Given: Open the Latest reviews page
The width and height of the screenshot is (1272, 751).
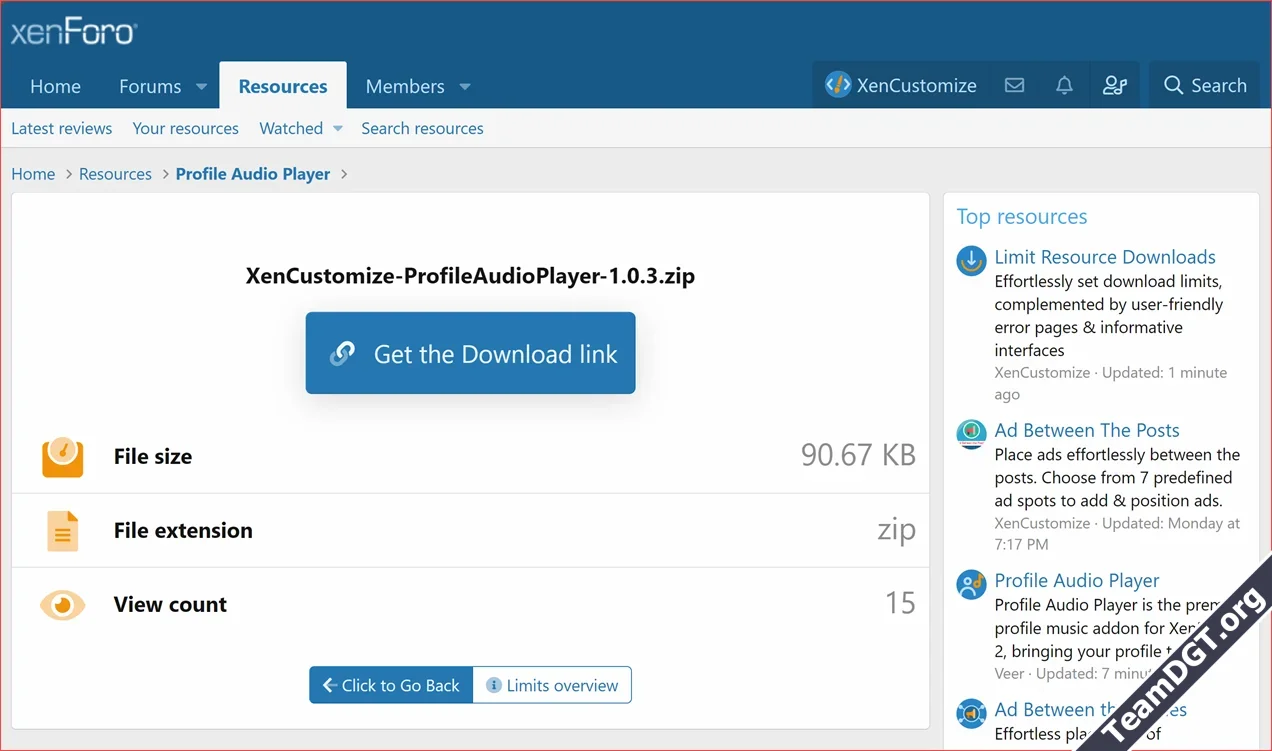Looking at the screenshot, I should pos(61,128).
